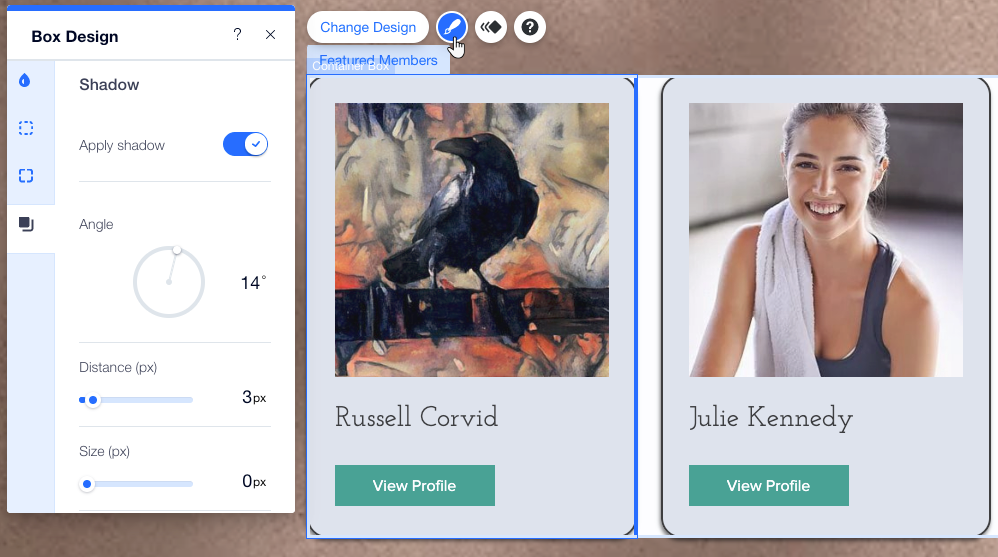Click the Angle dial control
The width and height of the screenshot is (998, 557).
click(x=169, y=282)
